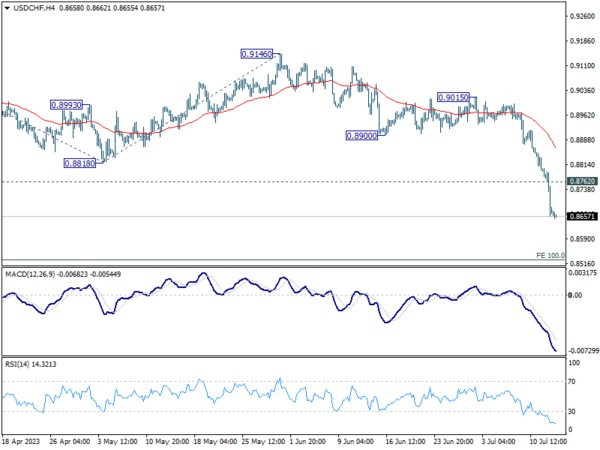Click the 0.87620 level marker on price axis

(x=582, y=181)
